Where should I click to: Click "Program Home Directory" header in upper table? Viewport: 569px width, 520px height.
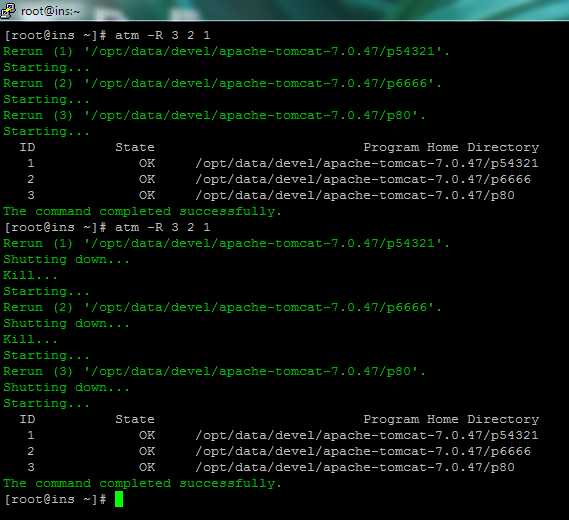451,147
